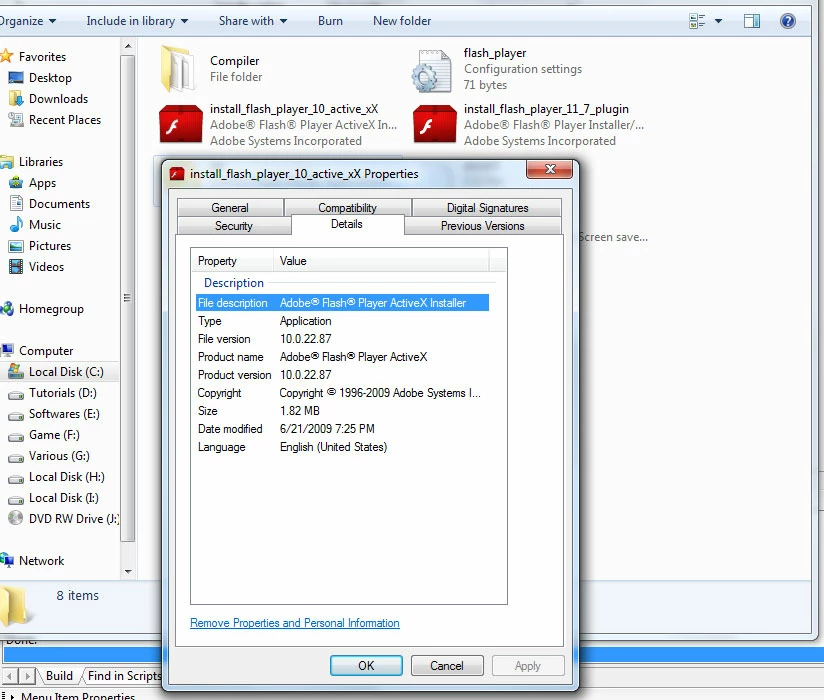
Task: Open view options dropdown arrow
Action: click(718, 21)
